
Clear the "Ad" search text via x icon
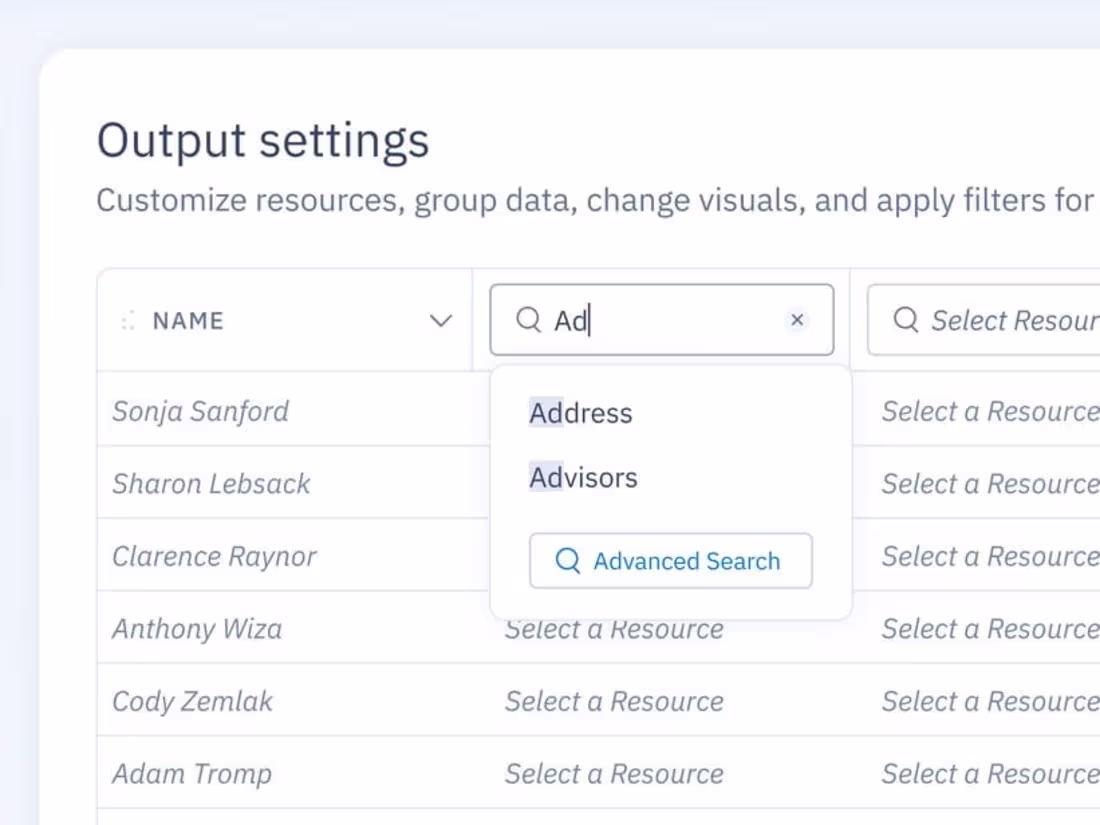pos(797,319)
